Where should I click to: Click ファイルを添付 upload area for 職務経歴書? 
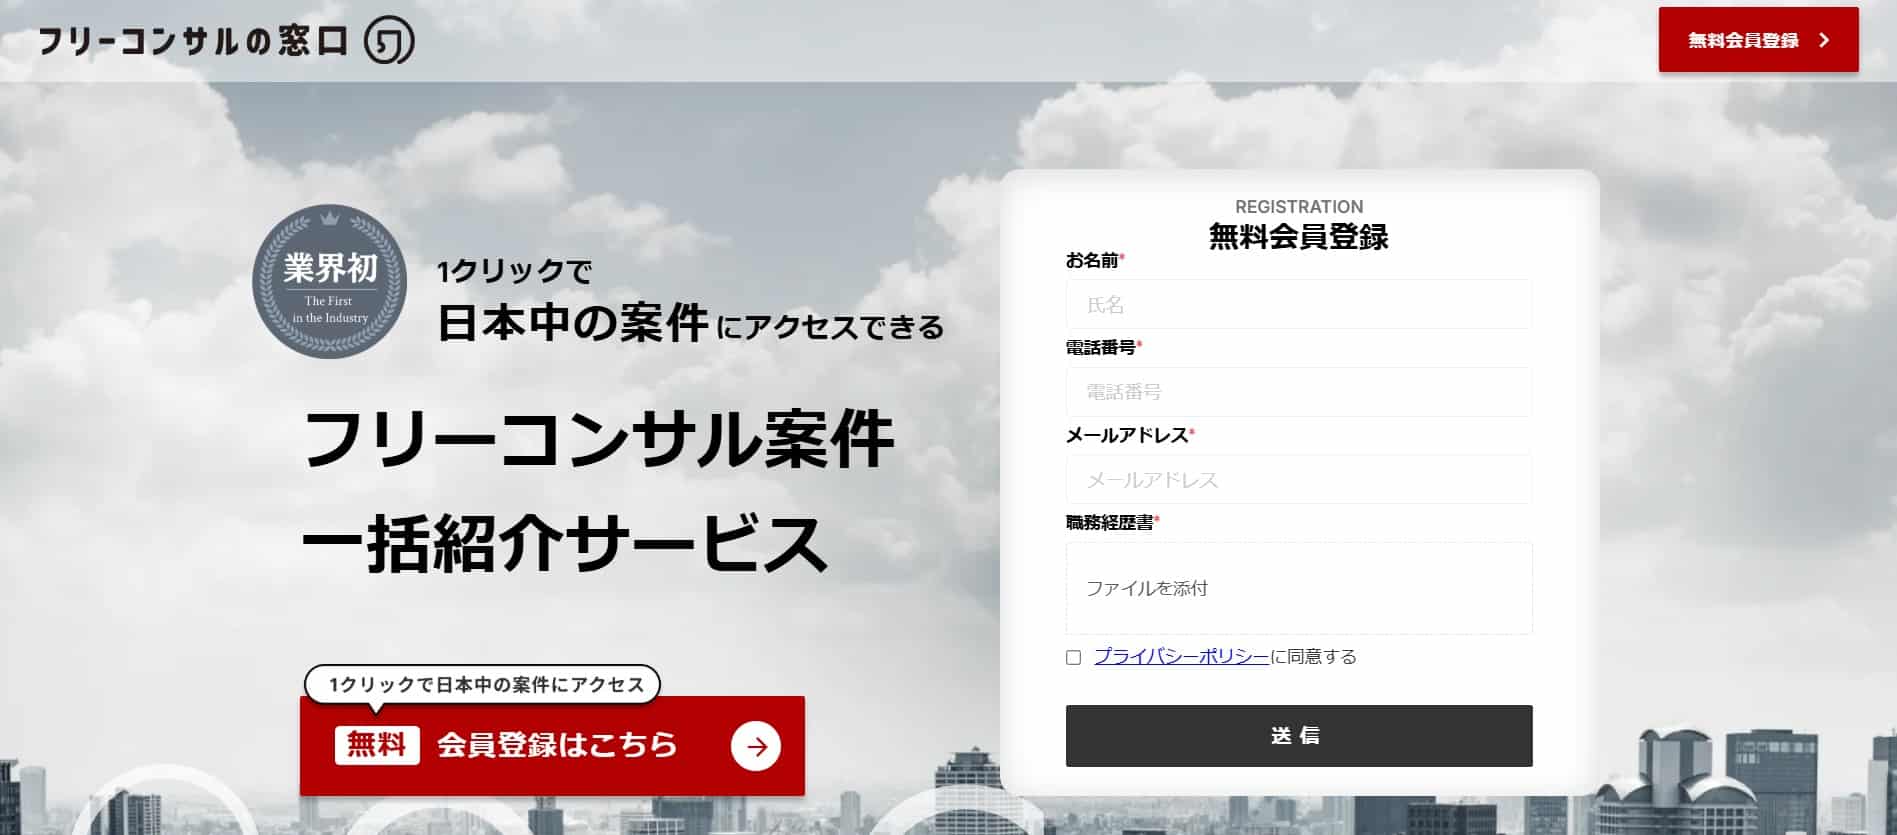pos(1298,588)
